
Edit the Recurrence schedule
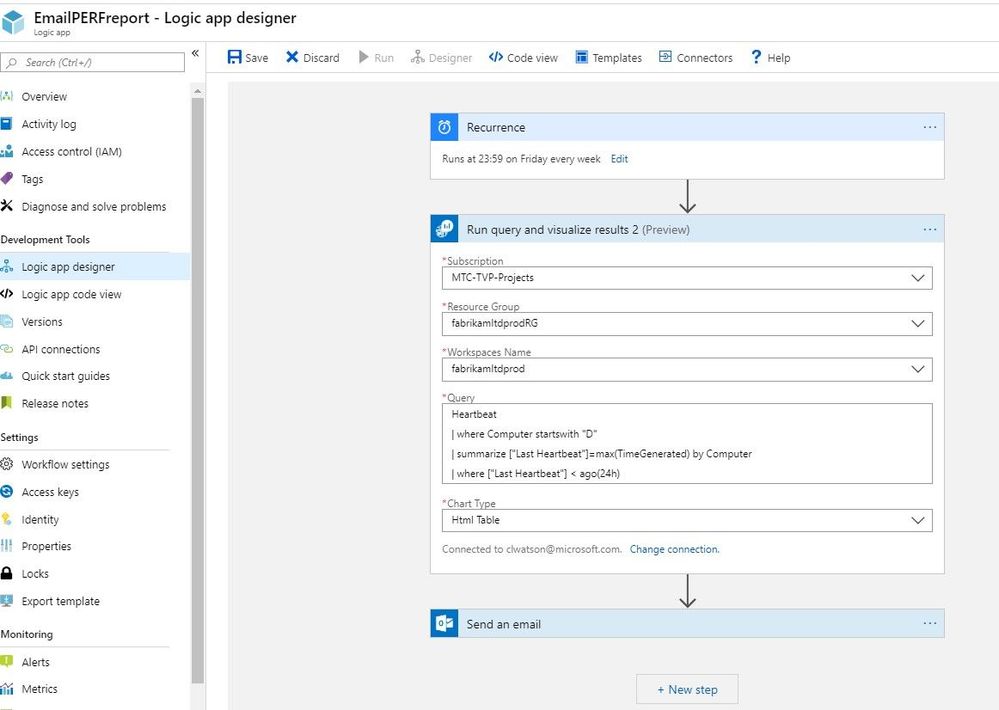(x=619, y=158)
